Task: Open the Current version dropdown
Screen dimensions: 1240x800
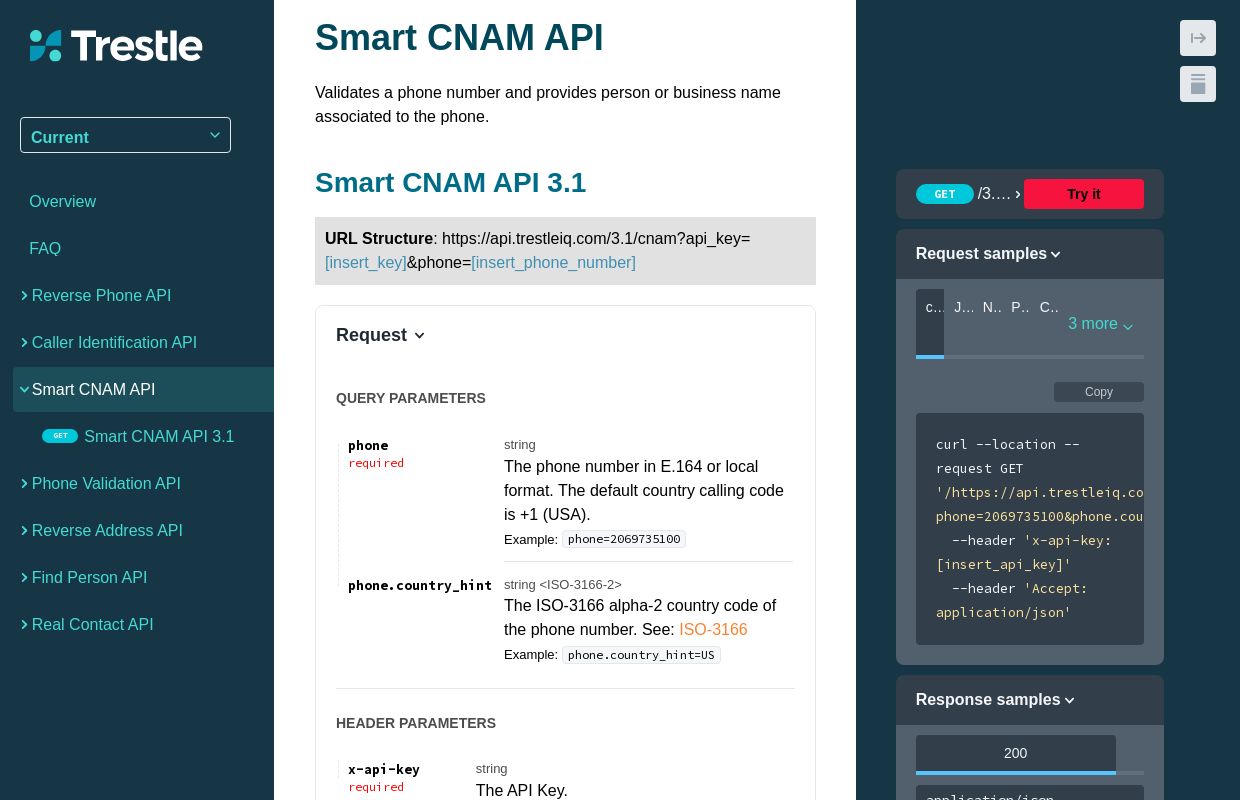Action: [125, 136]
